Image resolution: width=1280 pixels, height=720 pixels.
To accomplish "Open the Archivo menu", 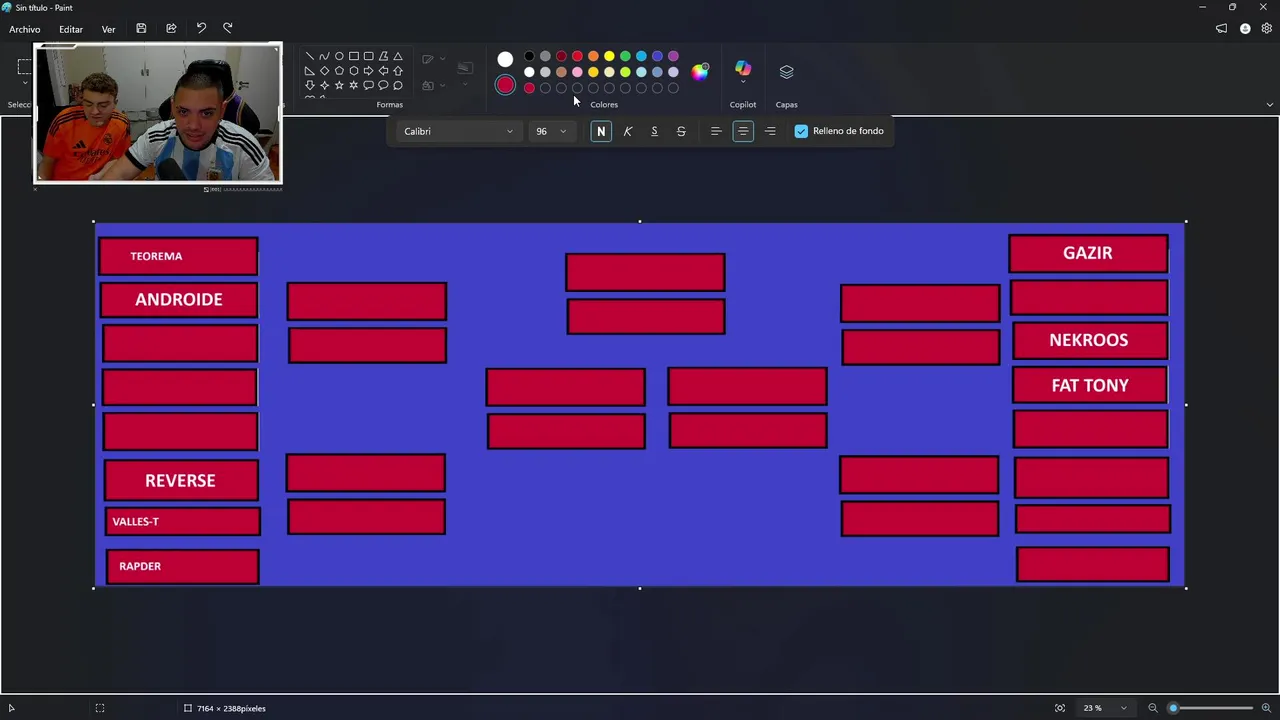I will pos(25,29).
